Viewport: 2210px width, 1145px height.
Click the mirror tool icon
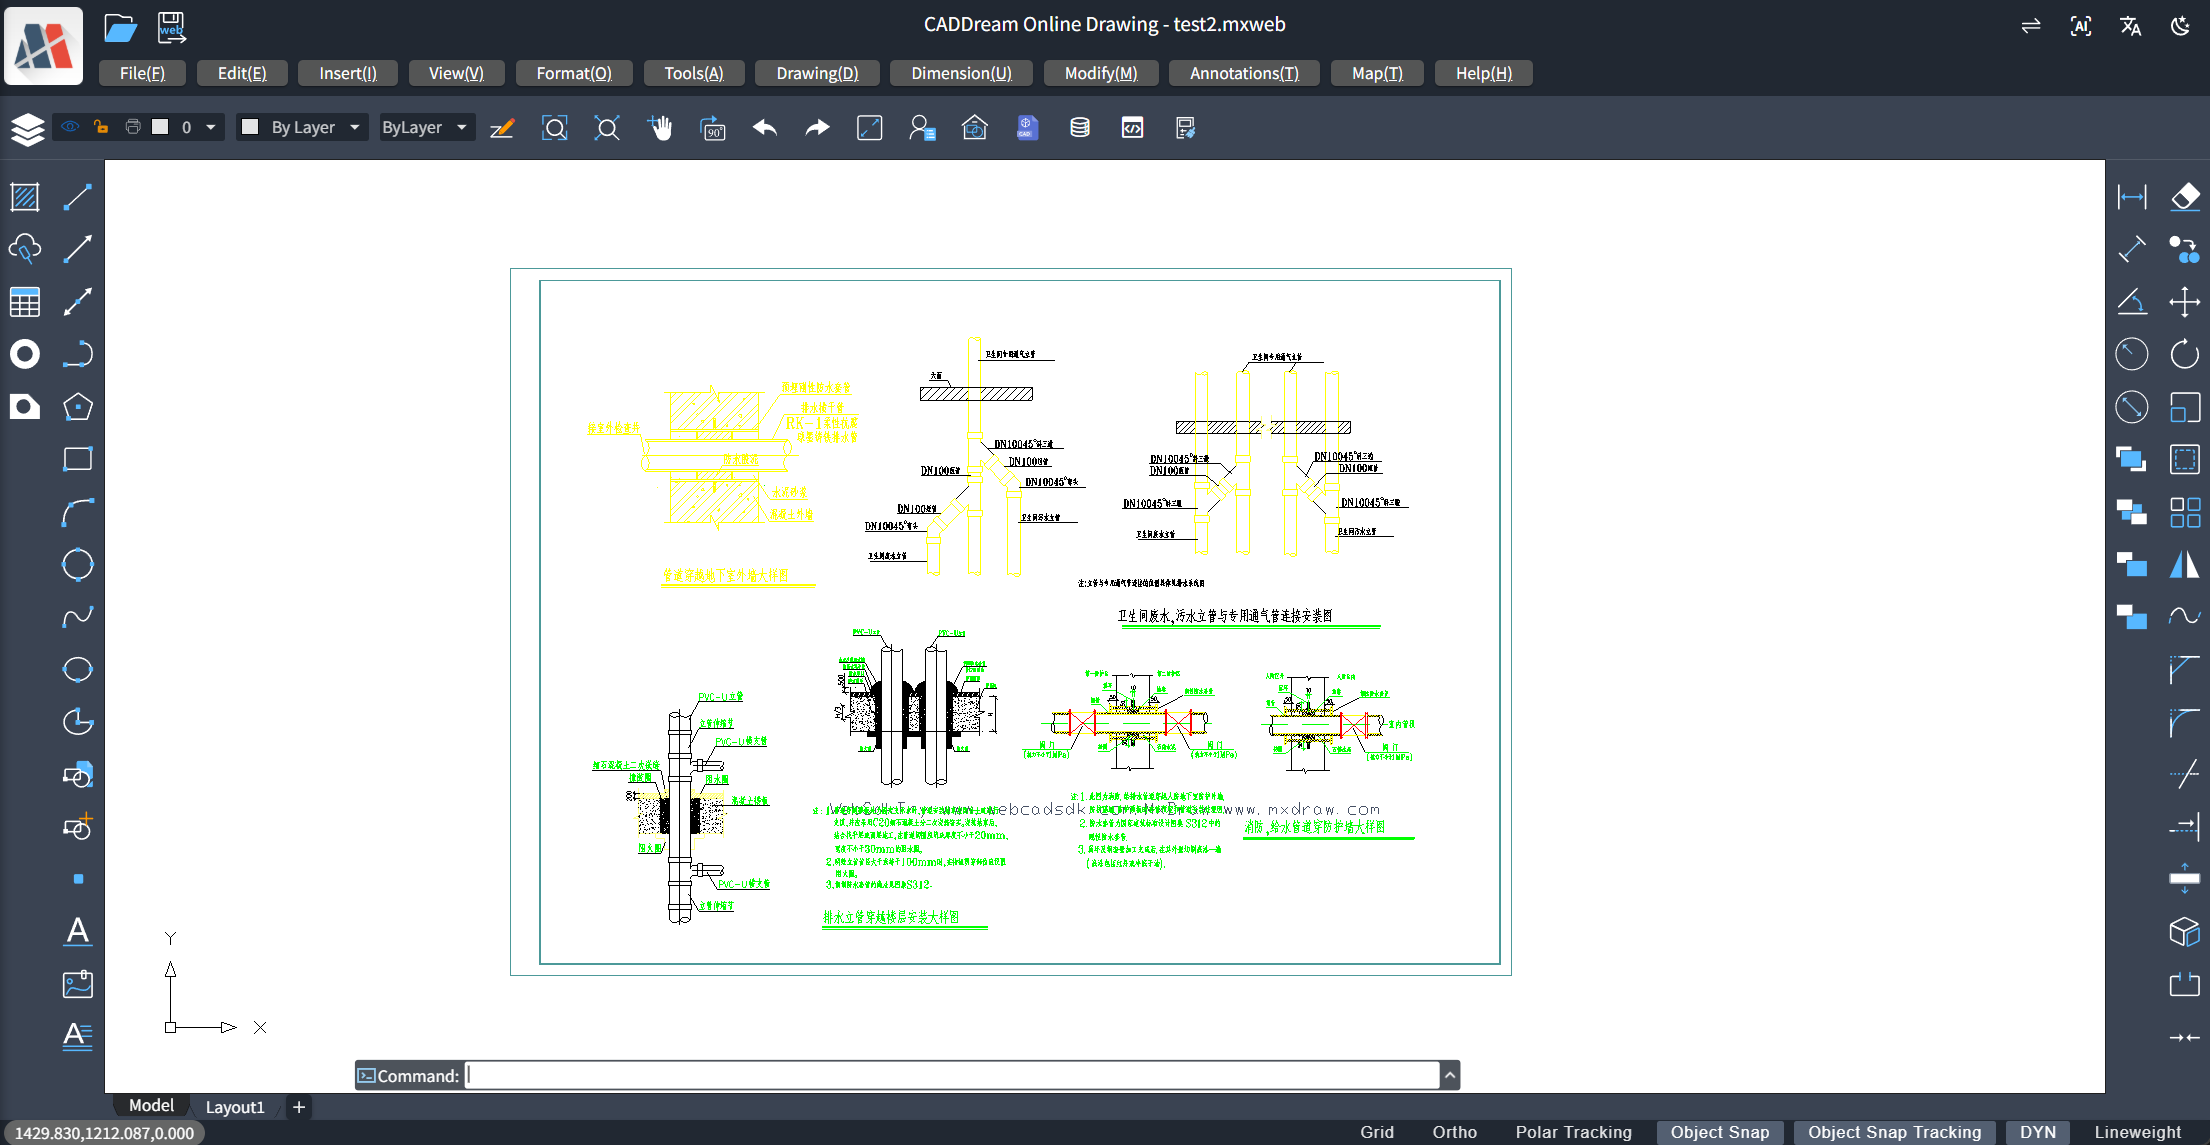[x=2185, y=564]
